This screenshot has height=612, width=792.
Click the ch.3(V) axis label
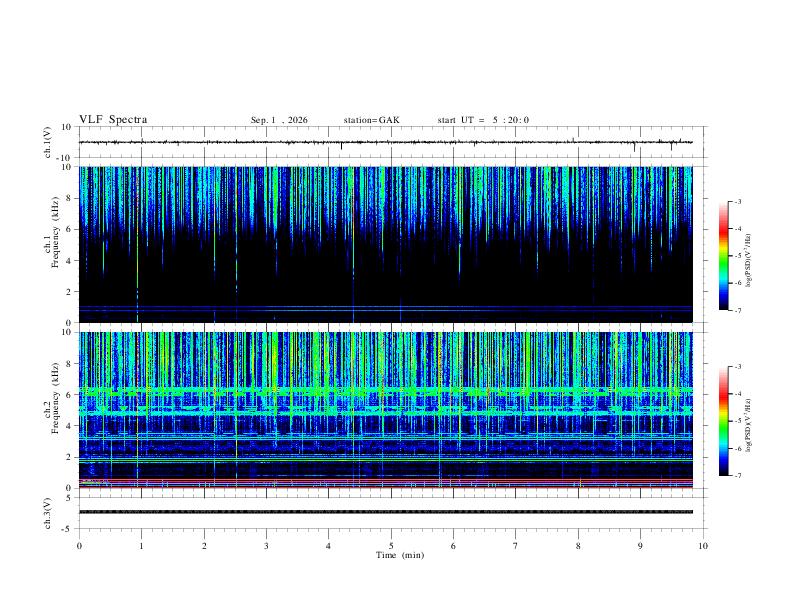pyautogui.click(x=48, y=514)
